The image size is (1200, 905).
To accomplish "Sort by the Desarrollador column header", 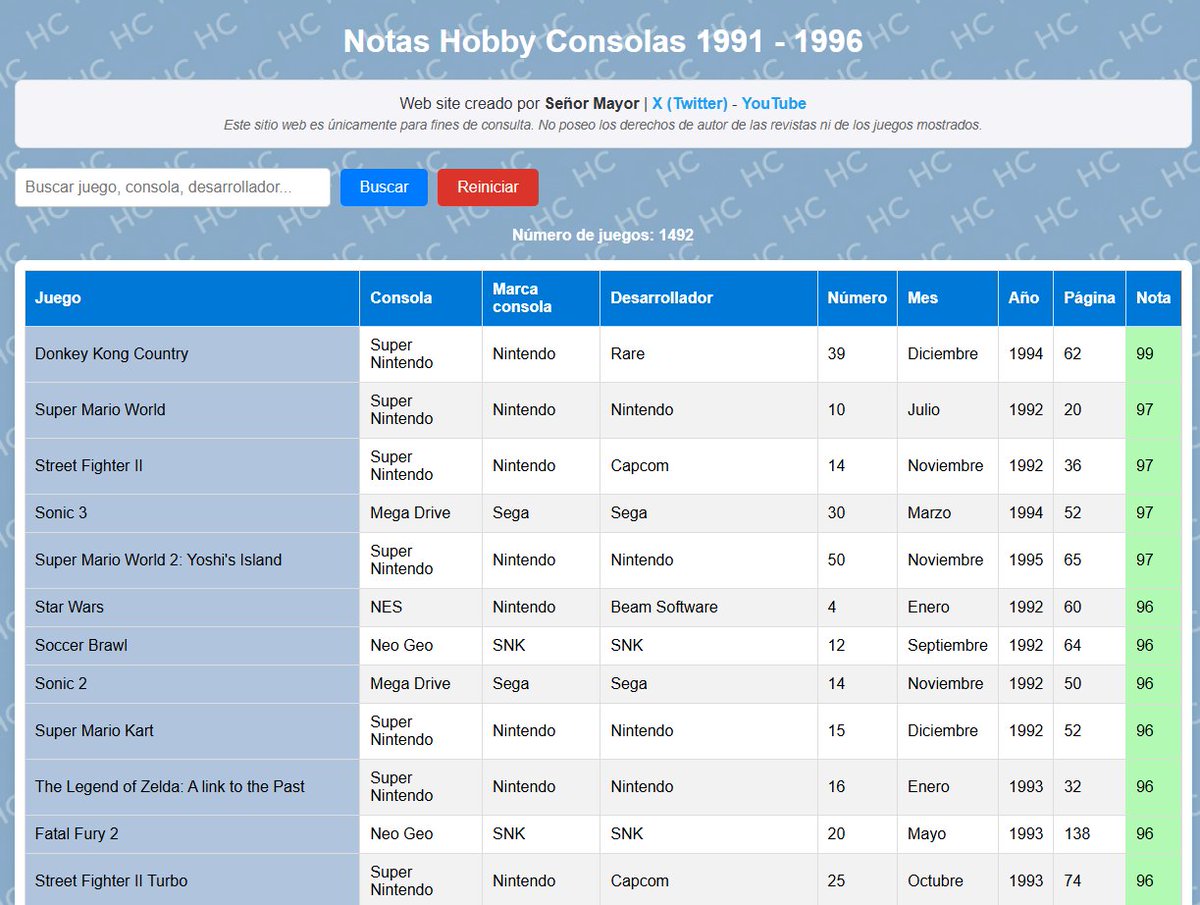I will coord(709,298).
